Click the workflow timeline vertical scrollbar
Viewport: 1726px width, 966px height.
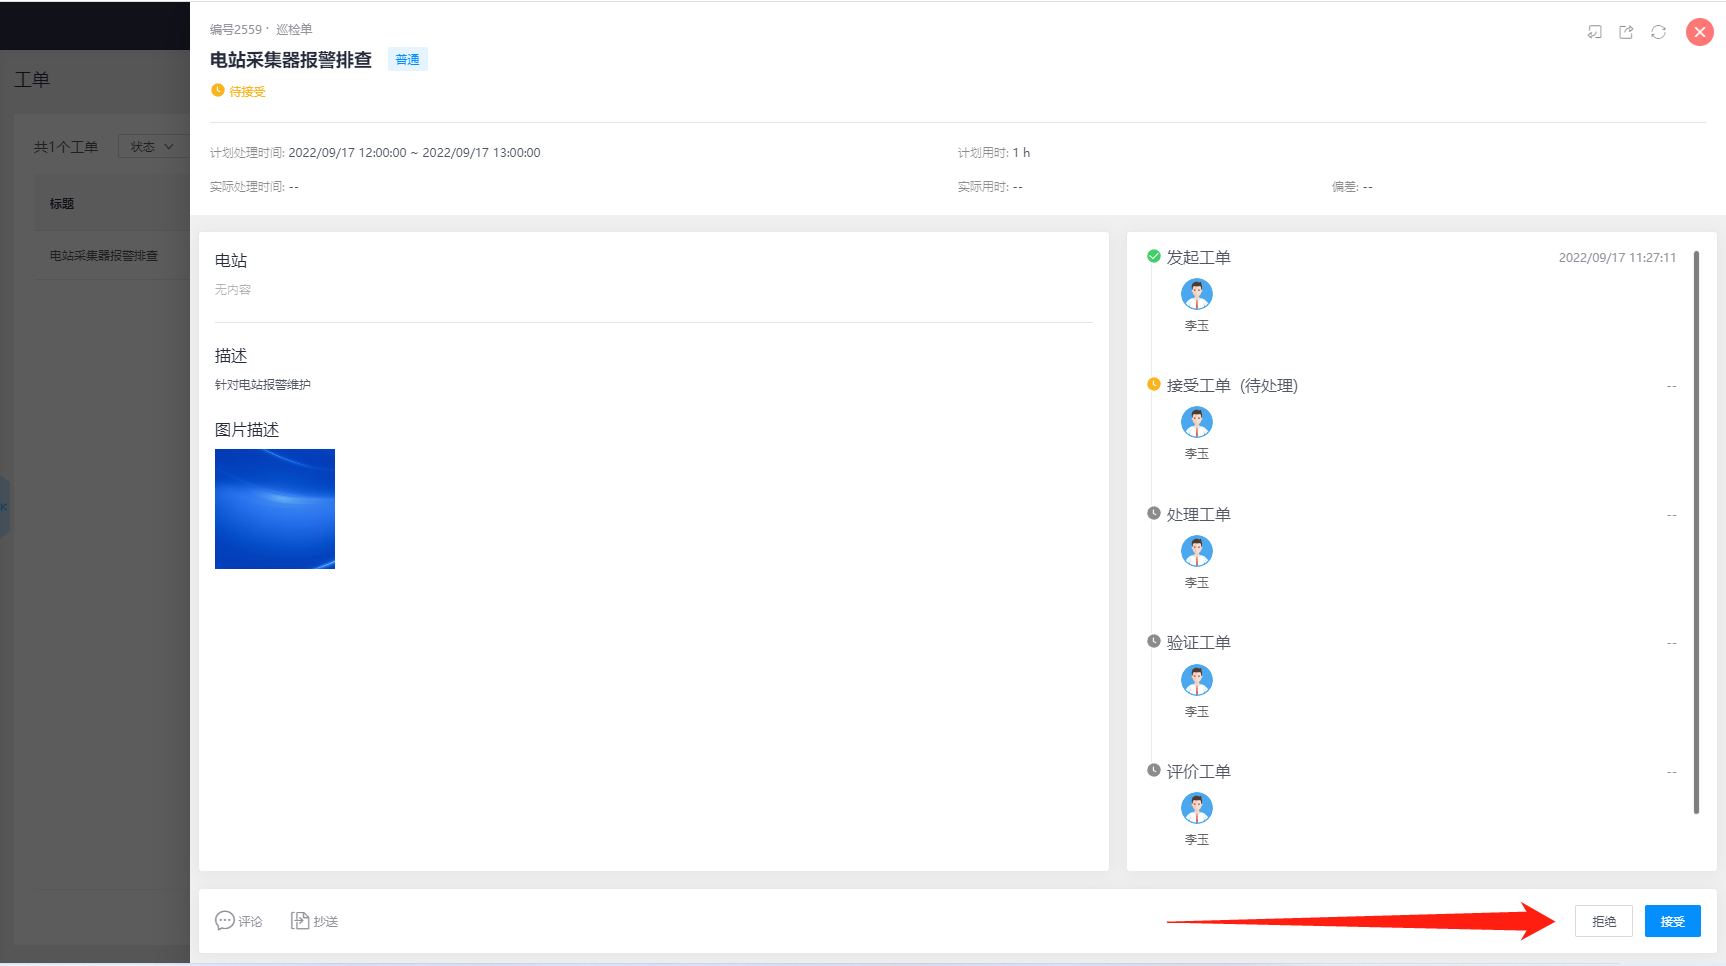(x=1696, y=532)
